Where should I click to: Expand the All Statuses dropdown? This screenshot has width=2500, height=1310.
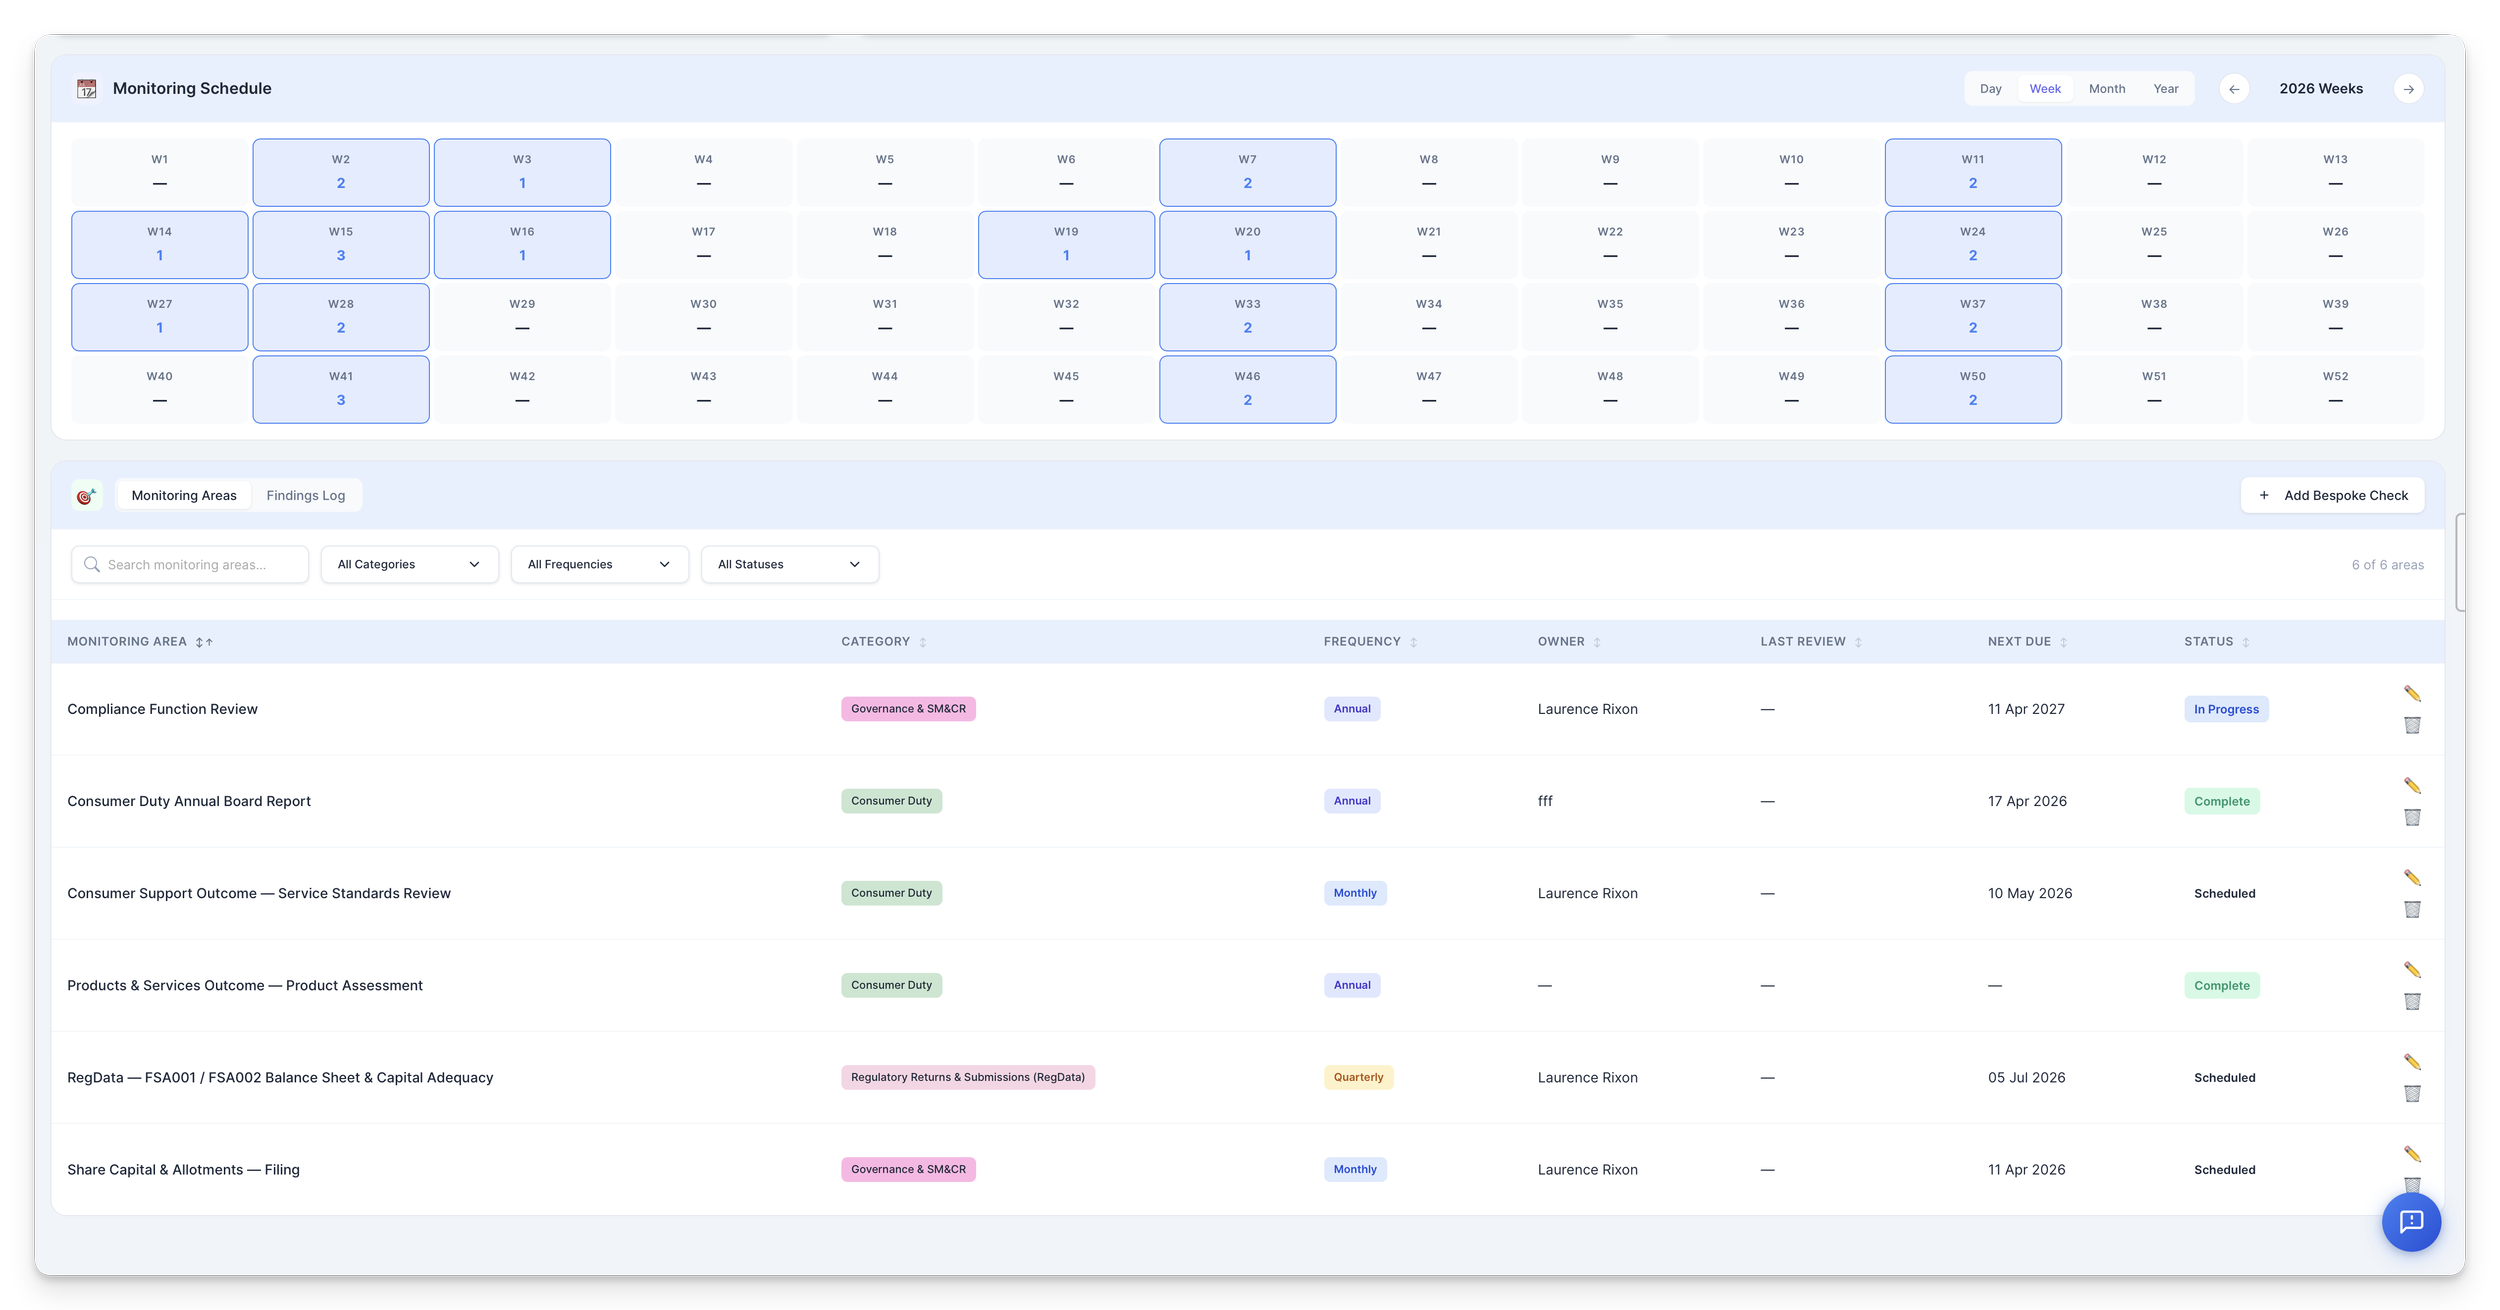tap(789, 564)
